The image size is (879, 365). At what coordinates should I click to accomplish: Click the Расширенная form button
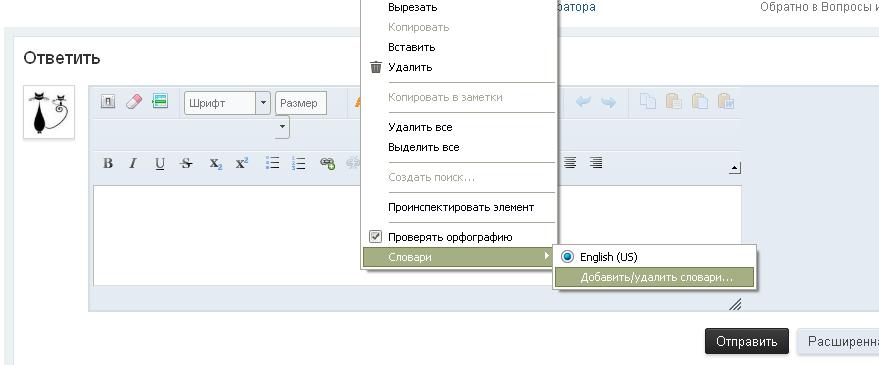point(838,341)
